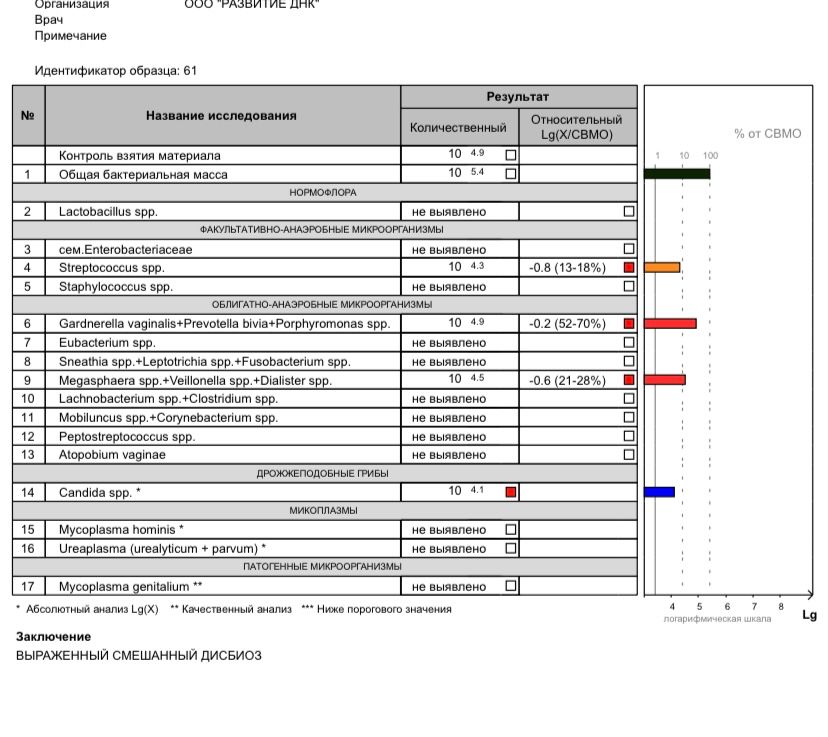This screenshot has height=737, width=828.
Task: Click the 'ВЫРАЖЕННЫЙ СМЕШАННЫЙ ДИСБИОЗ' conclusion text
Action: [x=139, y=656]
